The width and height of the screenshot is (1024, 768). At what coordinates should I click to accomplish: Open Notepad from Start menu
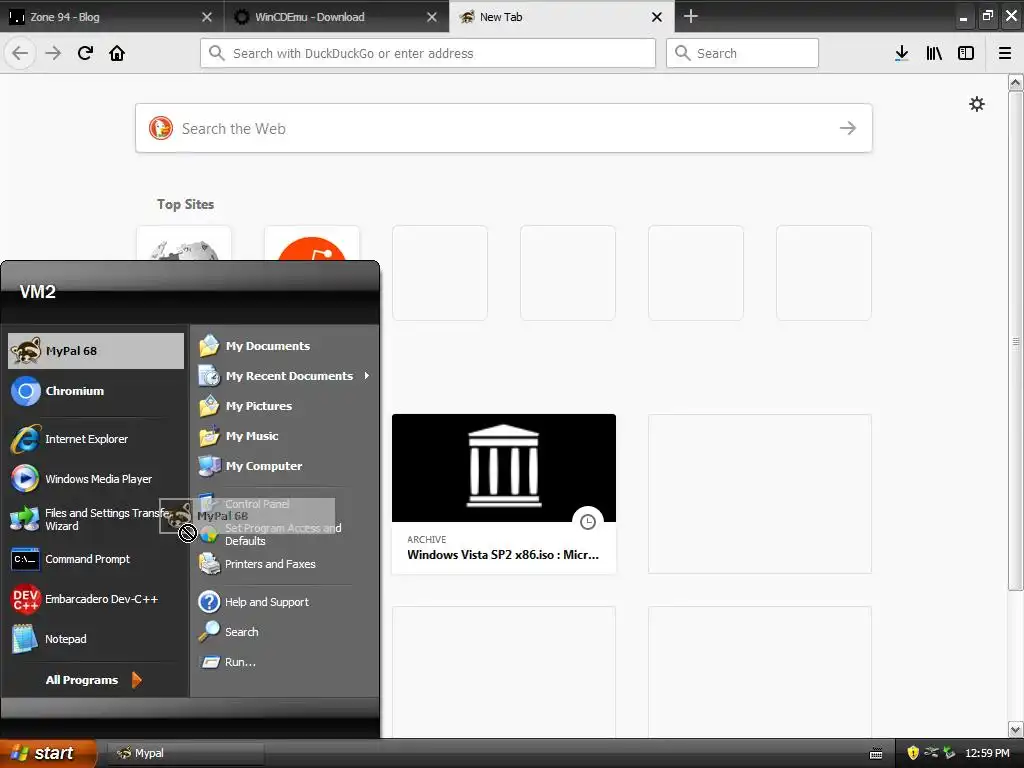(x=96, y=639)
